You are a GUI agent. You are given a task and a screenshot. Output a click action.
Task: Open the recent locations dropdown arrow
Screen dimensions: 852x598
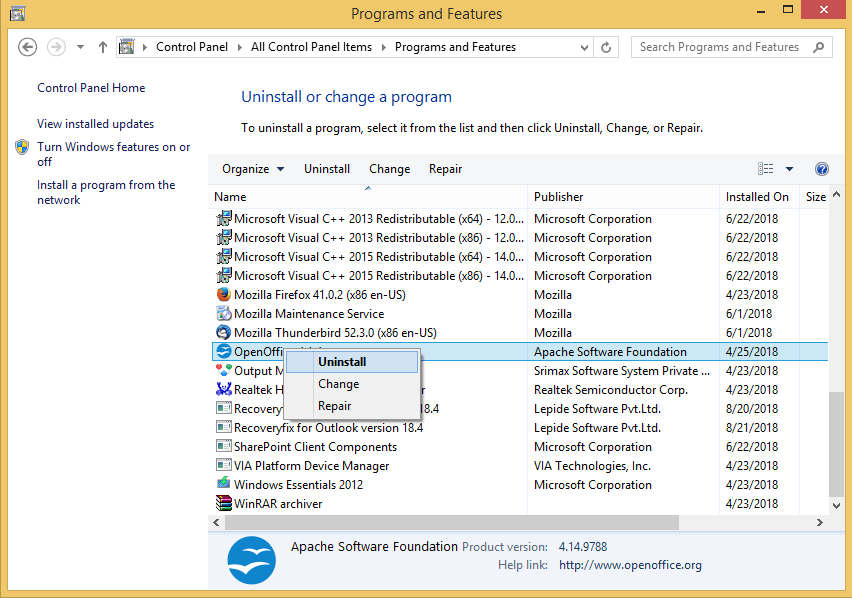click(80, 47)
